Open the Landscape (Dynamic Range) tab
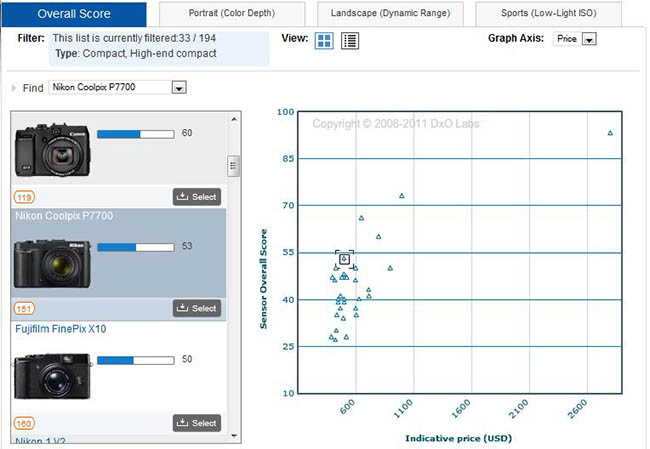Viewport: 650px width, 449px height. tap(390, 13)
